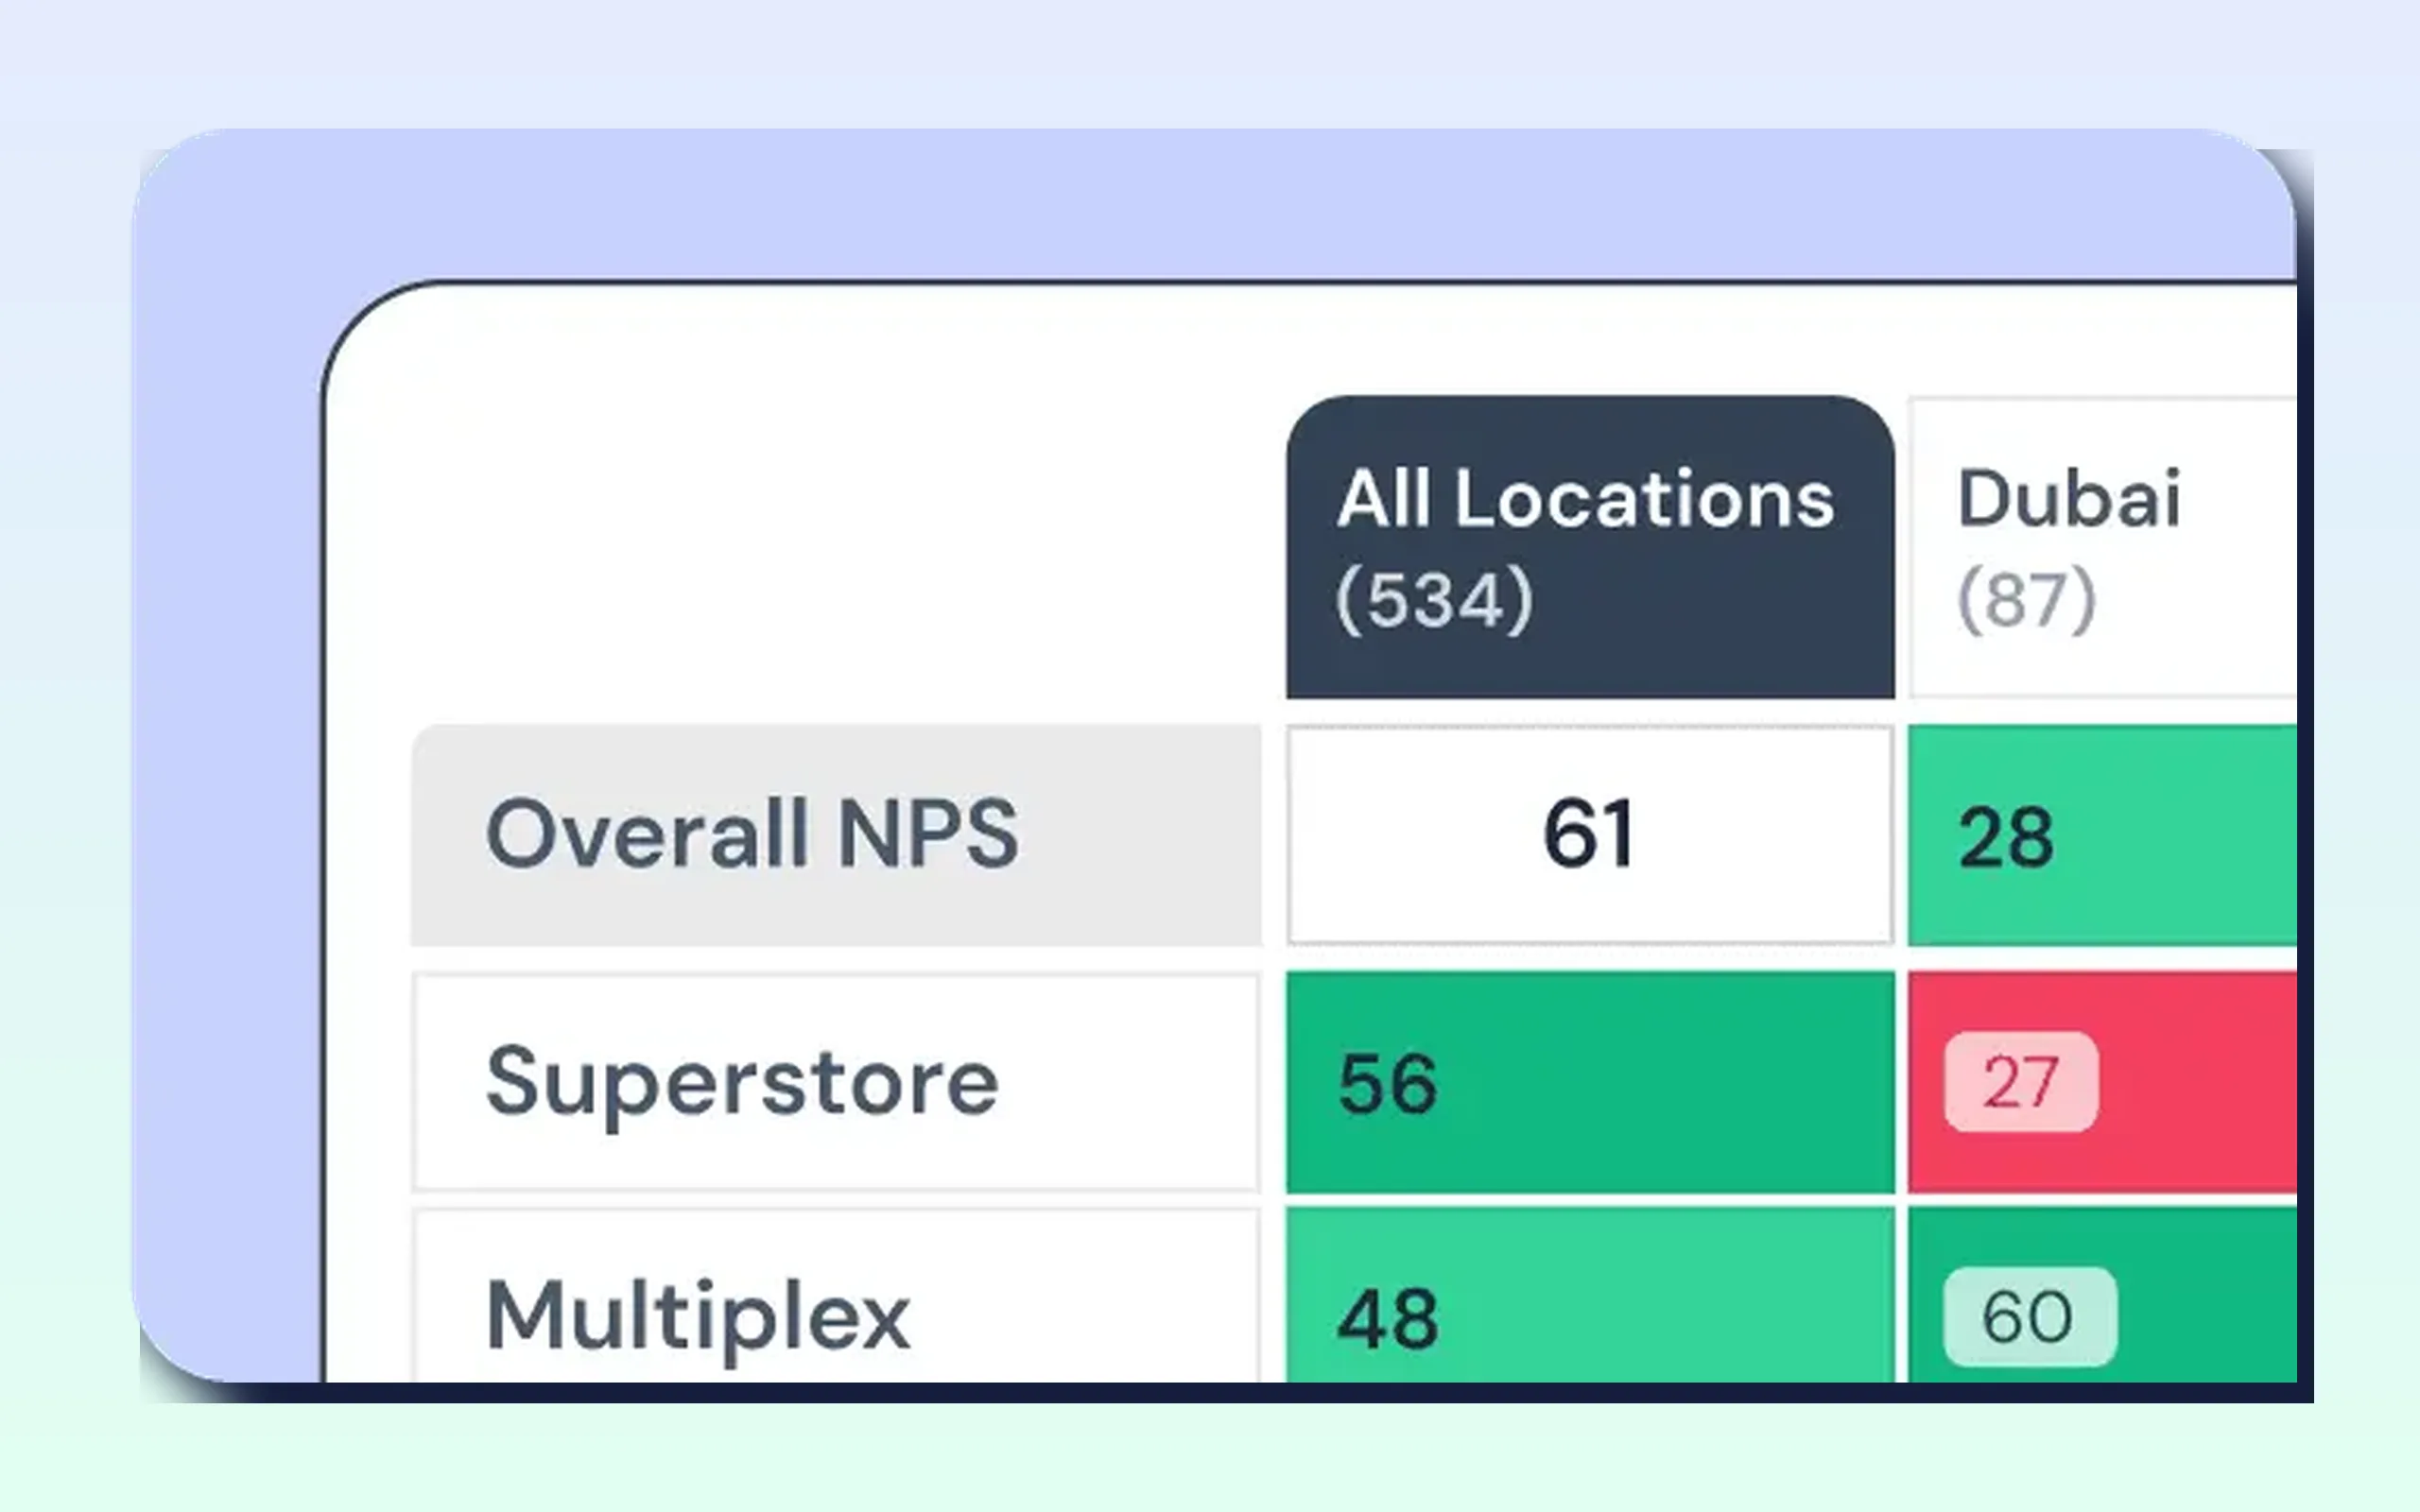Click the (87) Dubai response count

point(2026,599)
